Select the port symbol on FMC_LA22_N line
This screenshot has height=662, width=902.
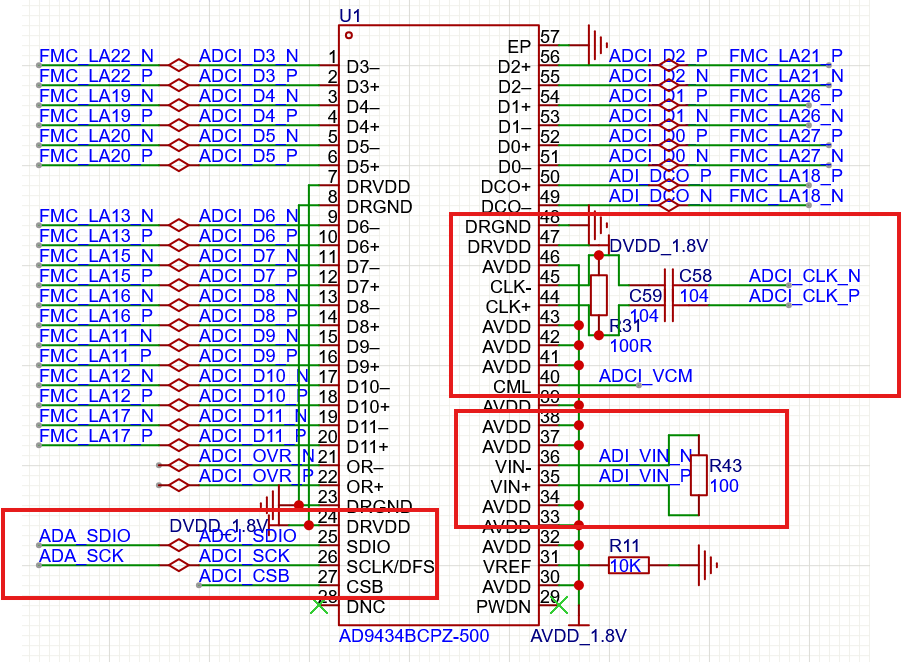coord(179,65)
